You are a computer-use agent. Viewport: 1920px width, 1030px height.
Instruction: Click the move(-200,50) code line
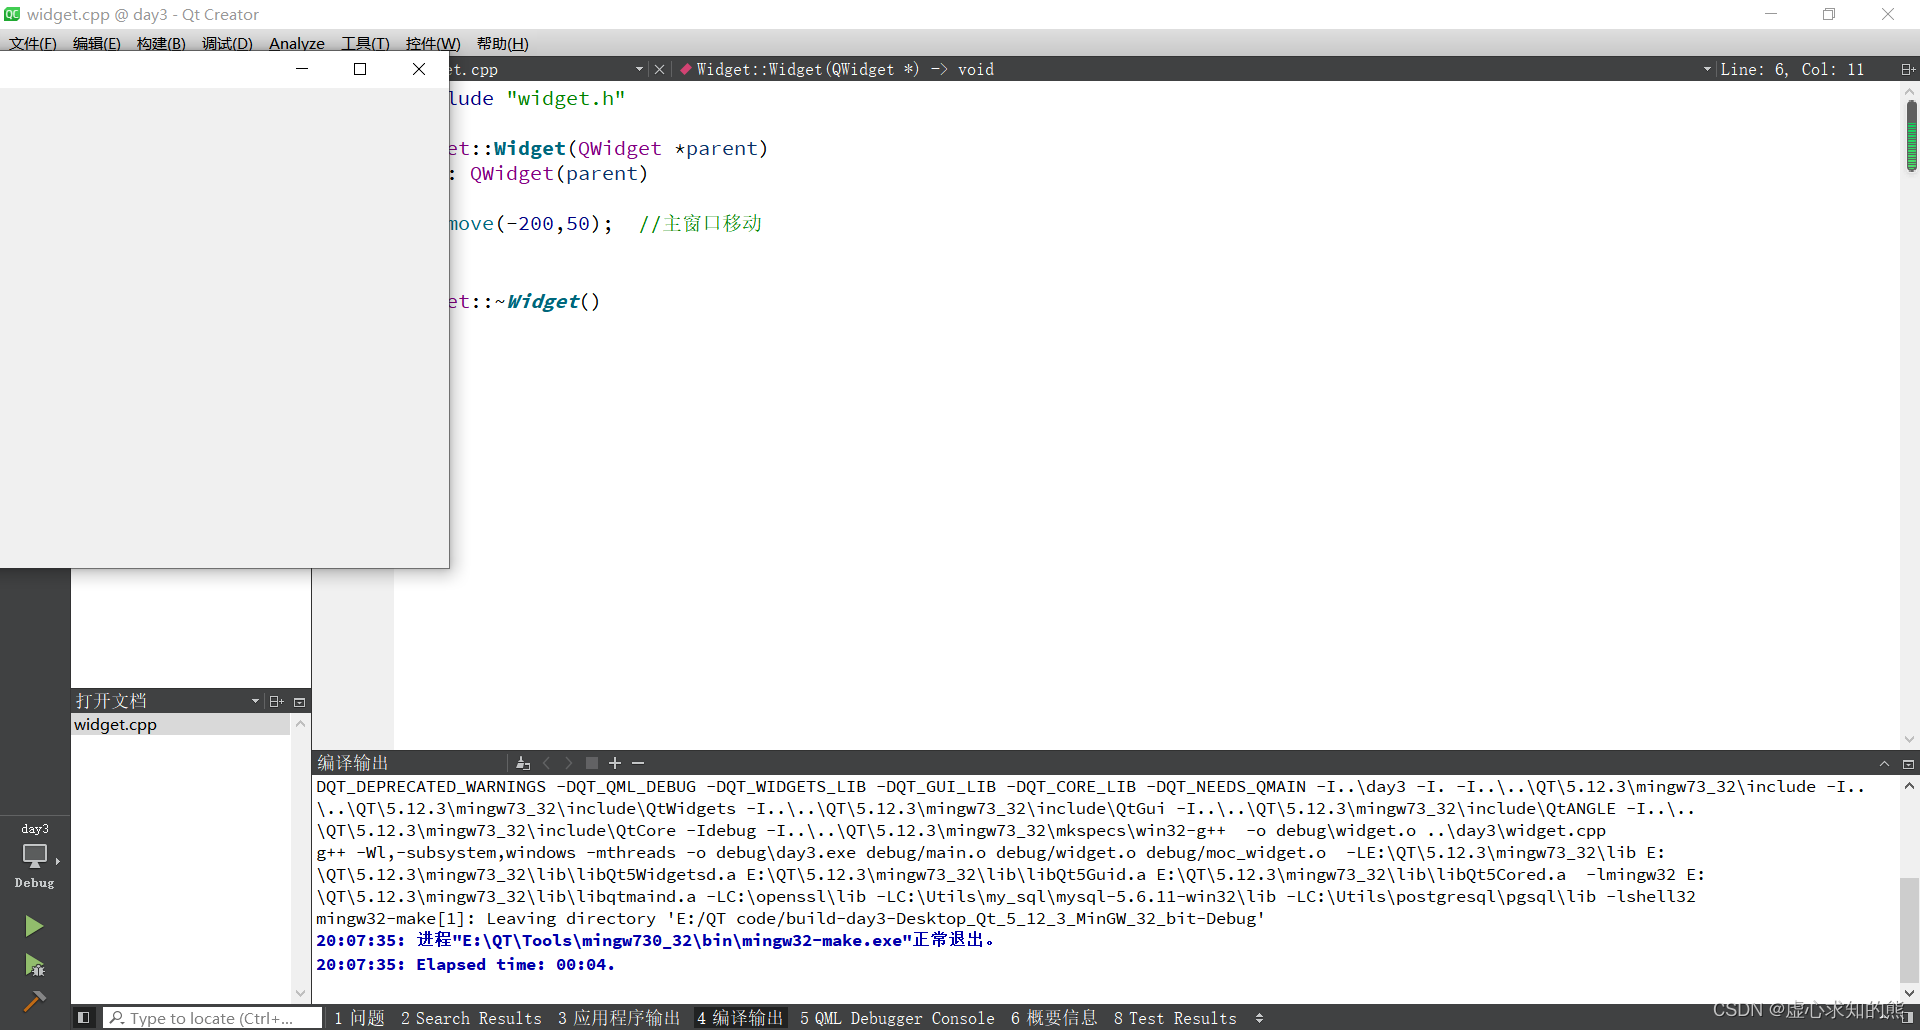tap(606, 224)
